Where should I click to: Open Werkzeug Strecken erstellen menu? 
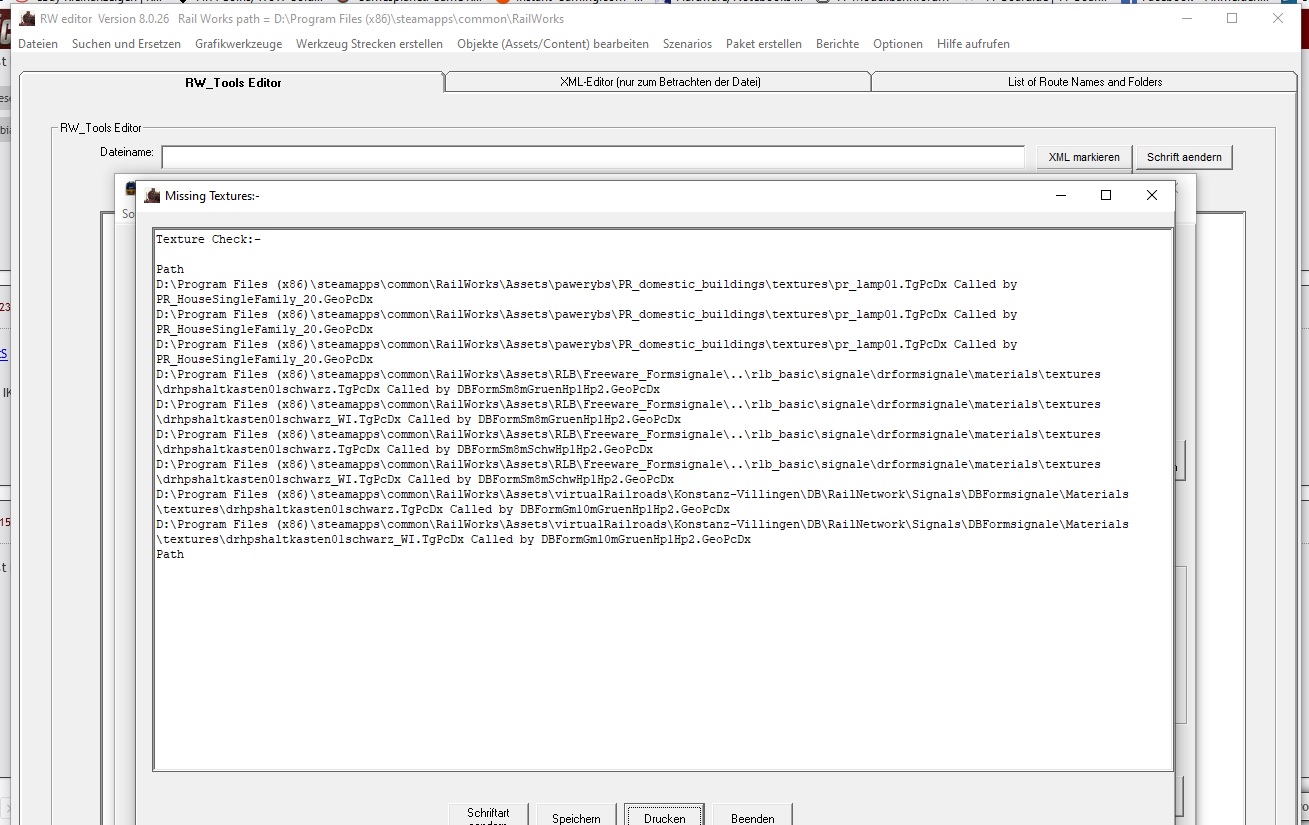[370, 44]
